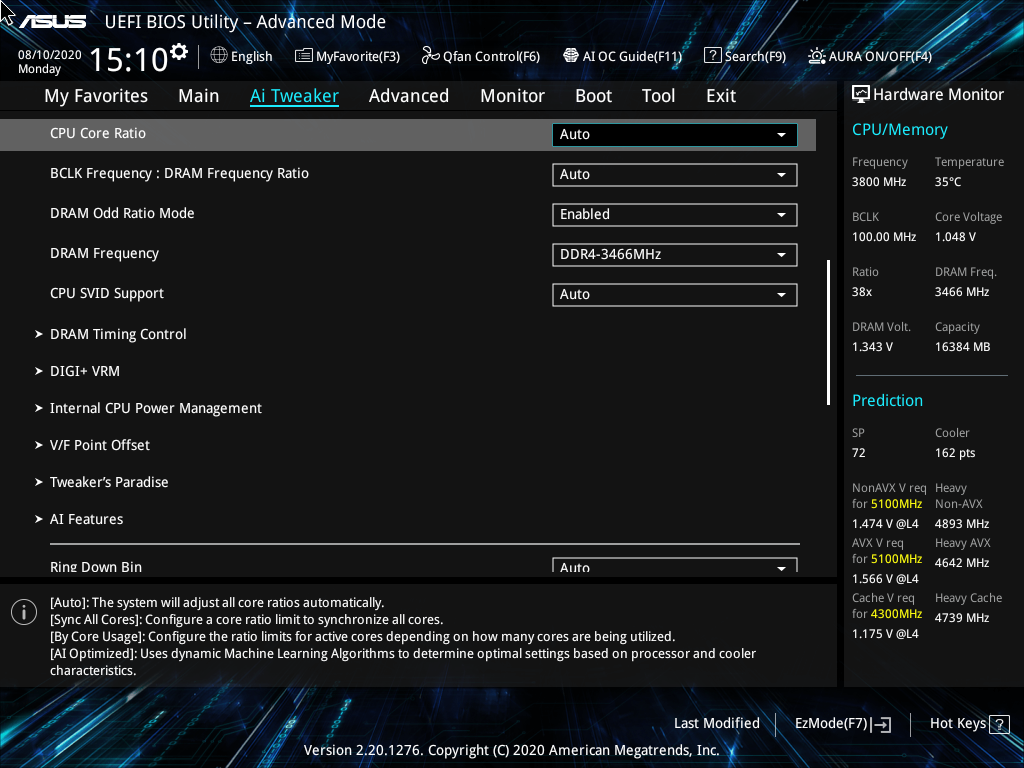Click the 3800 MHz frequency value
The image size is (1024, 768).
click(x=879, y=182)
